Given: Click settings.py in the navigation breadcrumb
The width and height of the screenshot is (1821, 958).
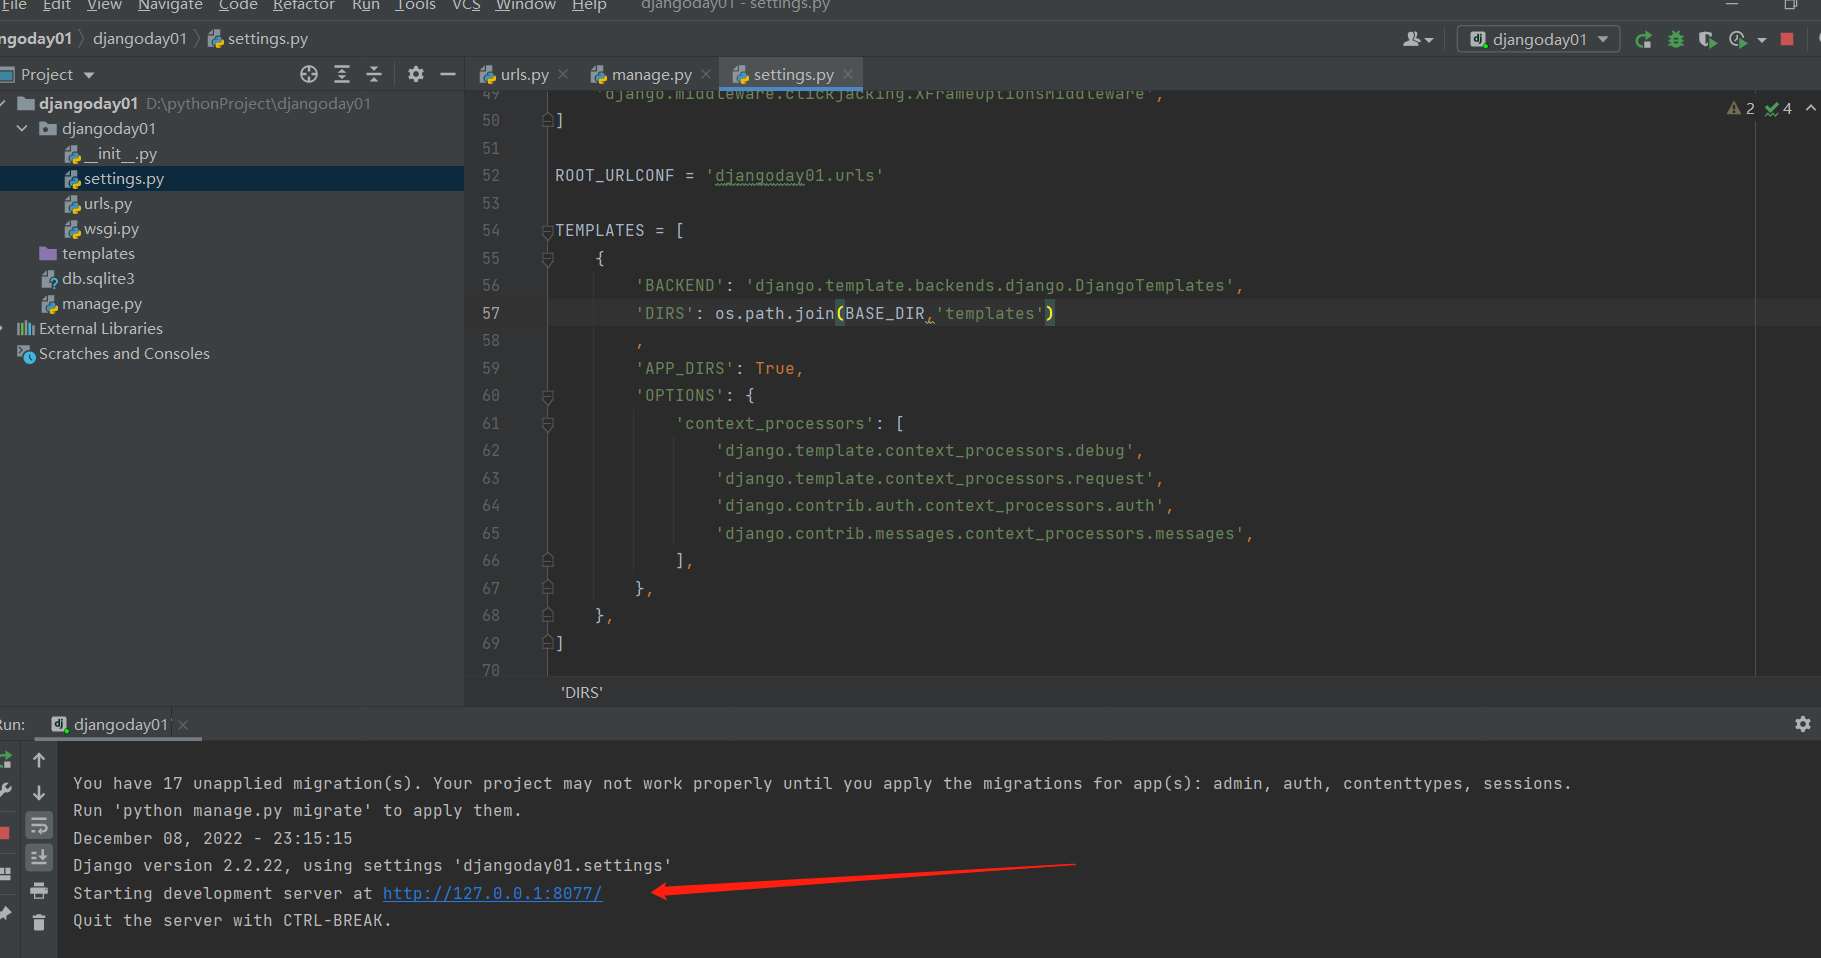Looking at the screenshot, I should (x=257, y=39).
